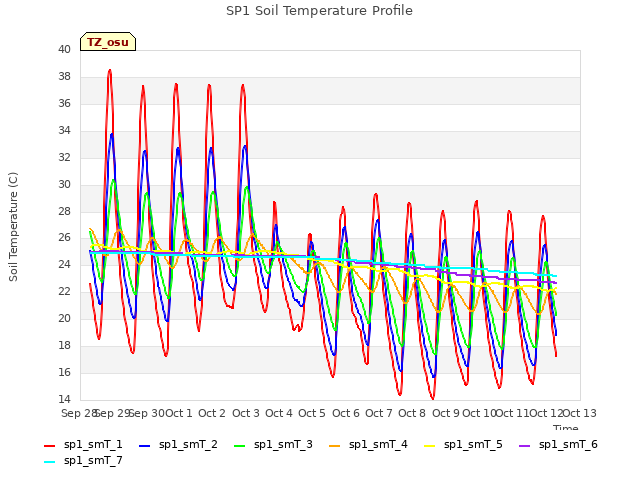Click the blue sp1_smT_2 legend swatch
640x480 pixels.
click(x=144, y=446)
